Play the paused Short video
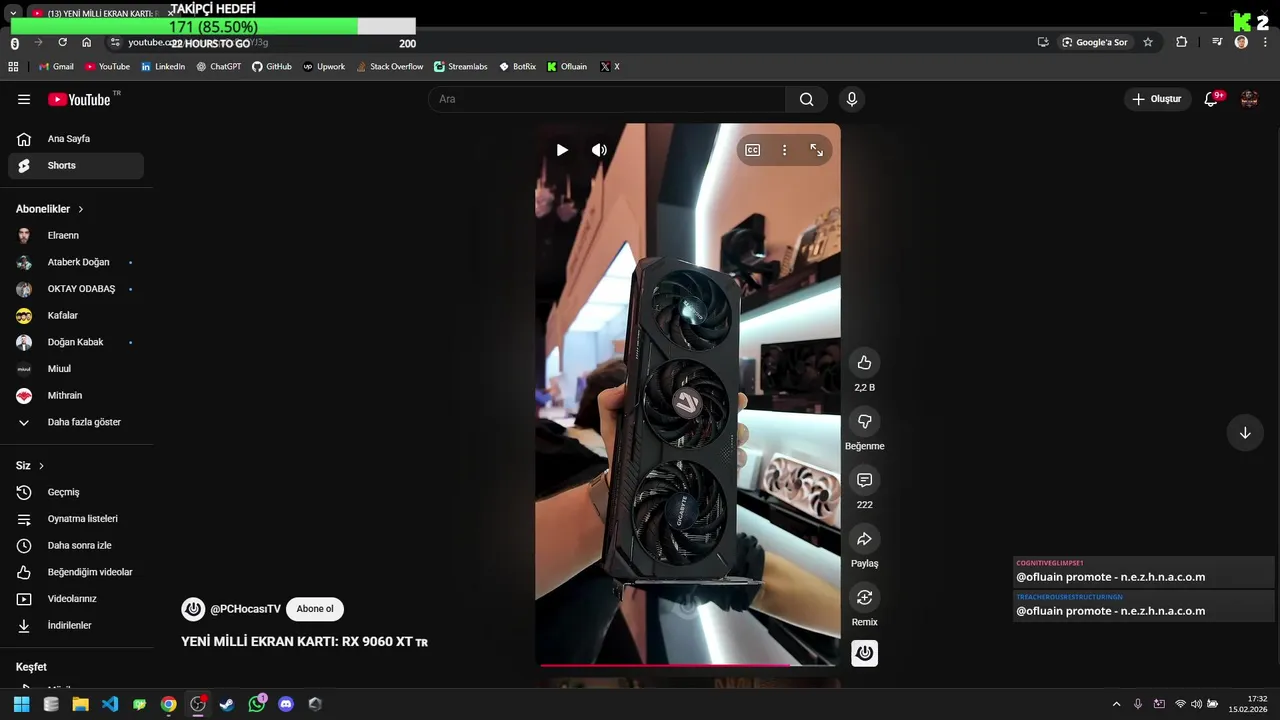 (x=562, y=150)
